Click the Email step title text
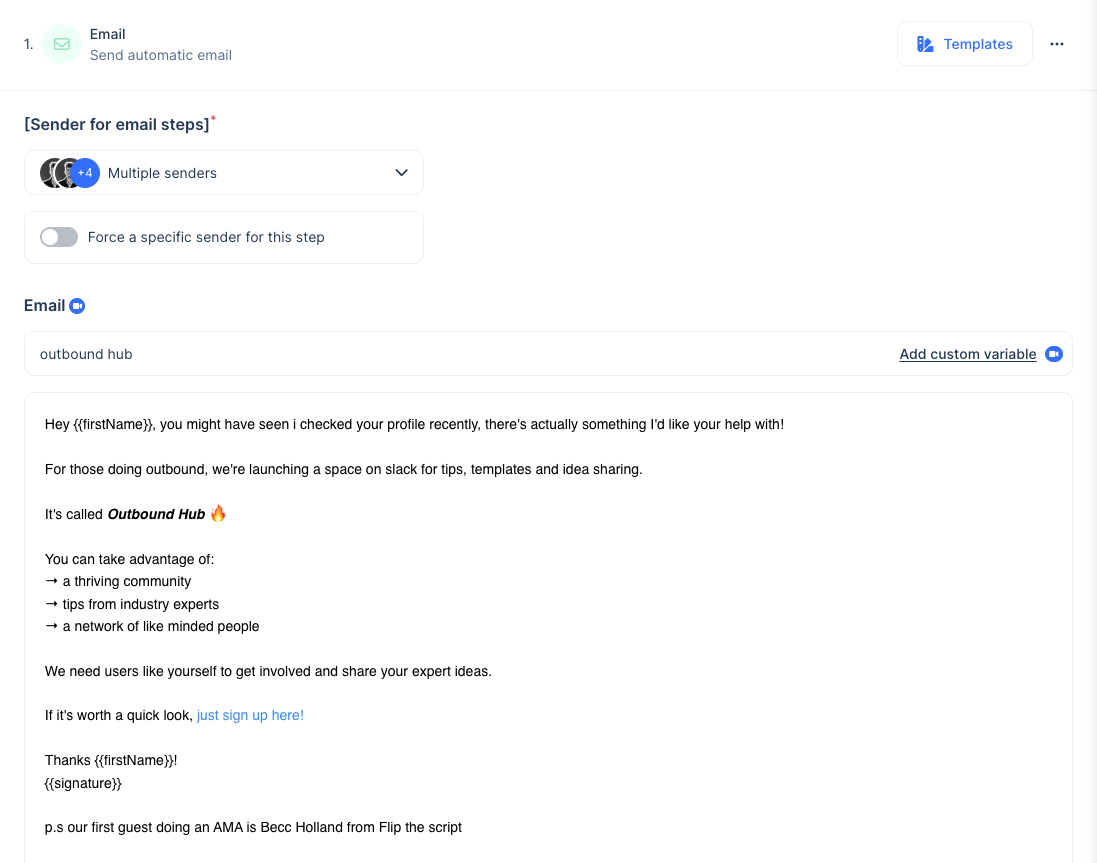The height and width of the screenshot is (863, 1097). point(108,34)
